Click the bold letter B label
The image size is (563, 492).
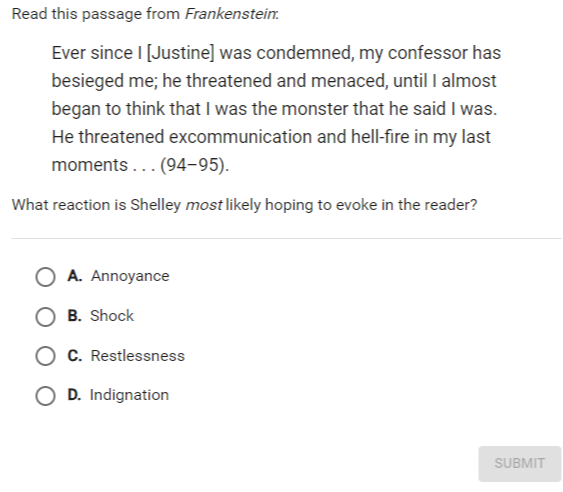[74, 316]
